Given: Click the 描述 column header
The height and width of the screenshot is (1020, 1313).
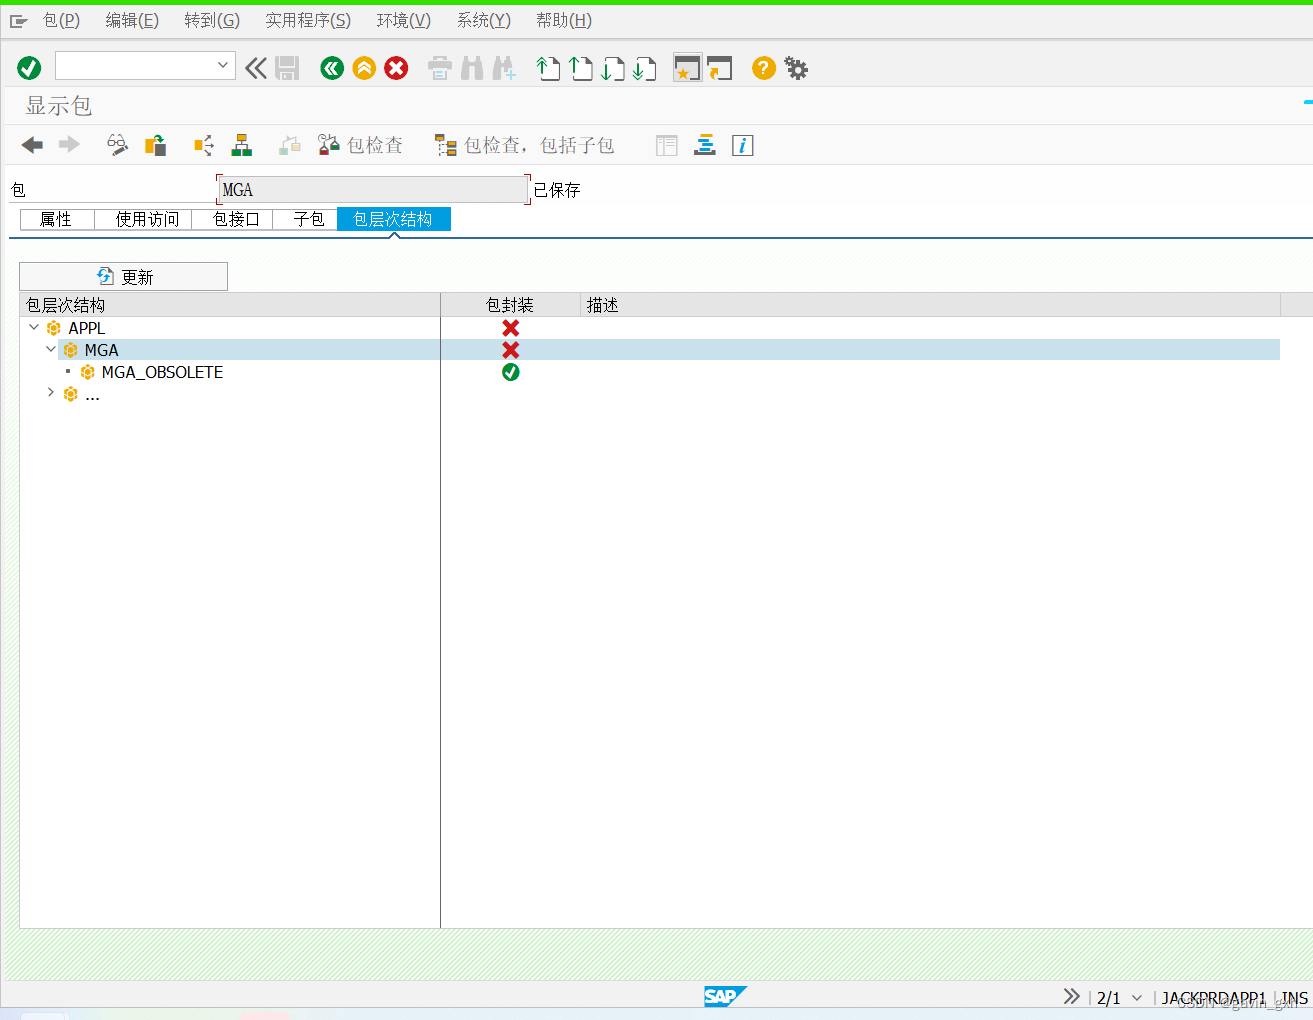Looking at the screenshot, I should tap(930, 305).
